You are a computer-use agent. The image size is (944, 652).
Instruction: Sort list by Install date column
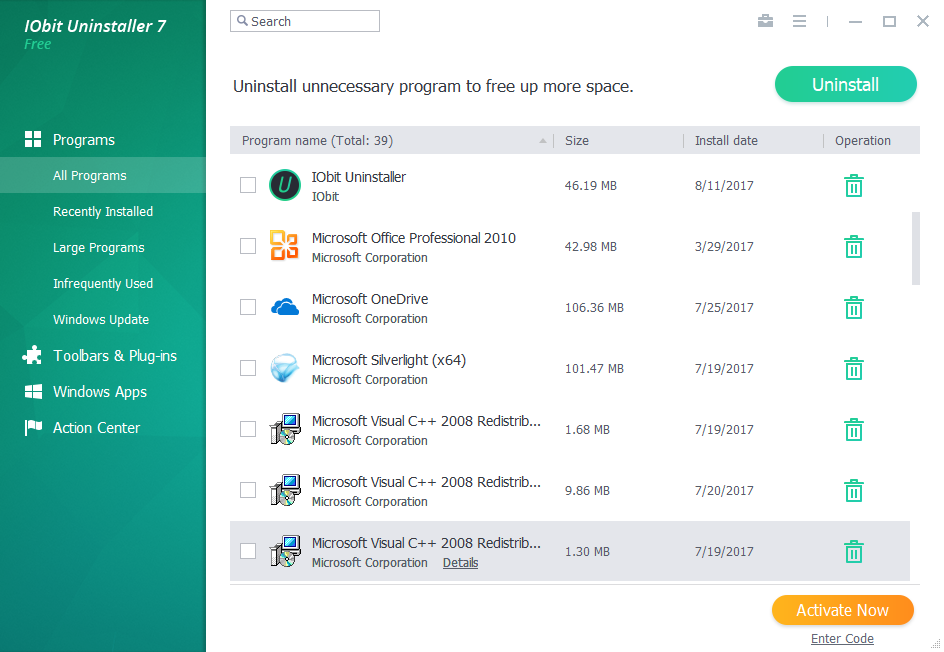click(x=753, y=140)
